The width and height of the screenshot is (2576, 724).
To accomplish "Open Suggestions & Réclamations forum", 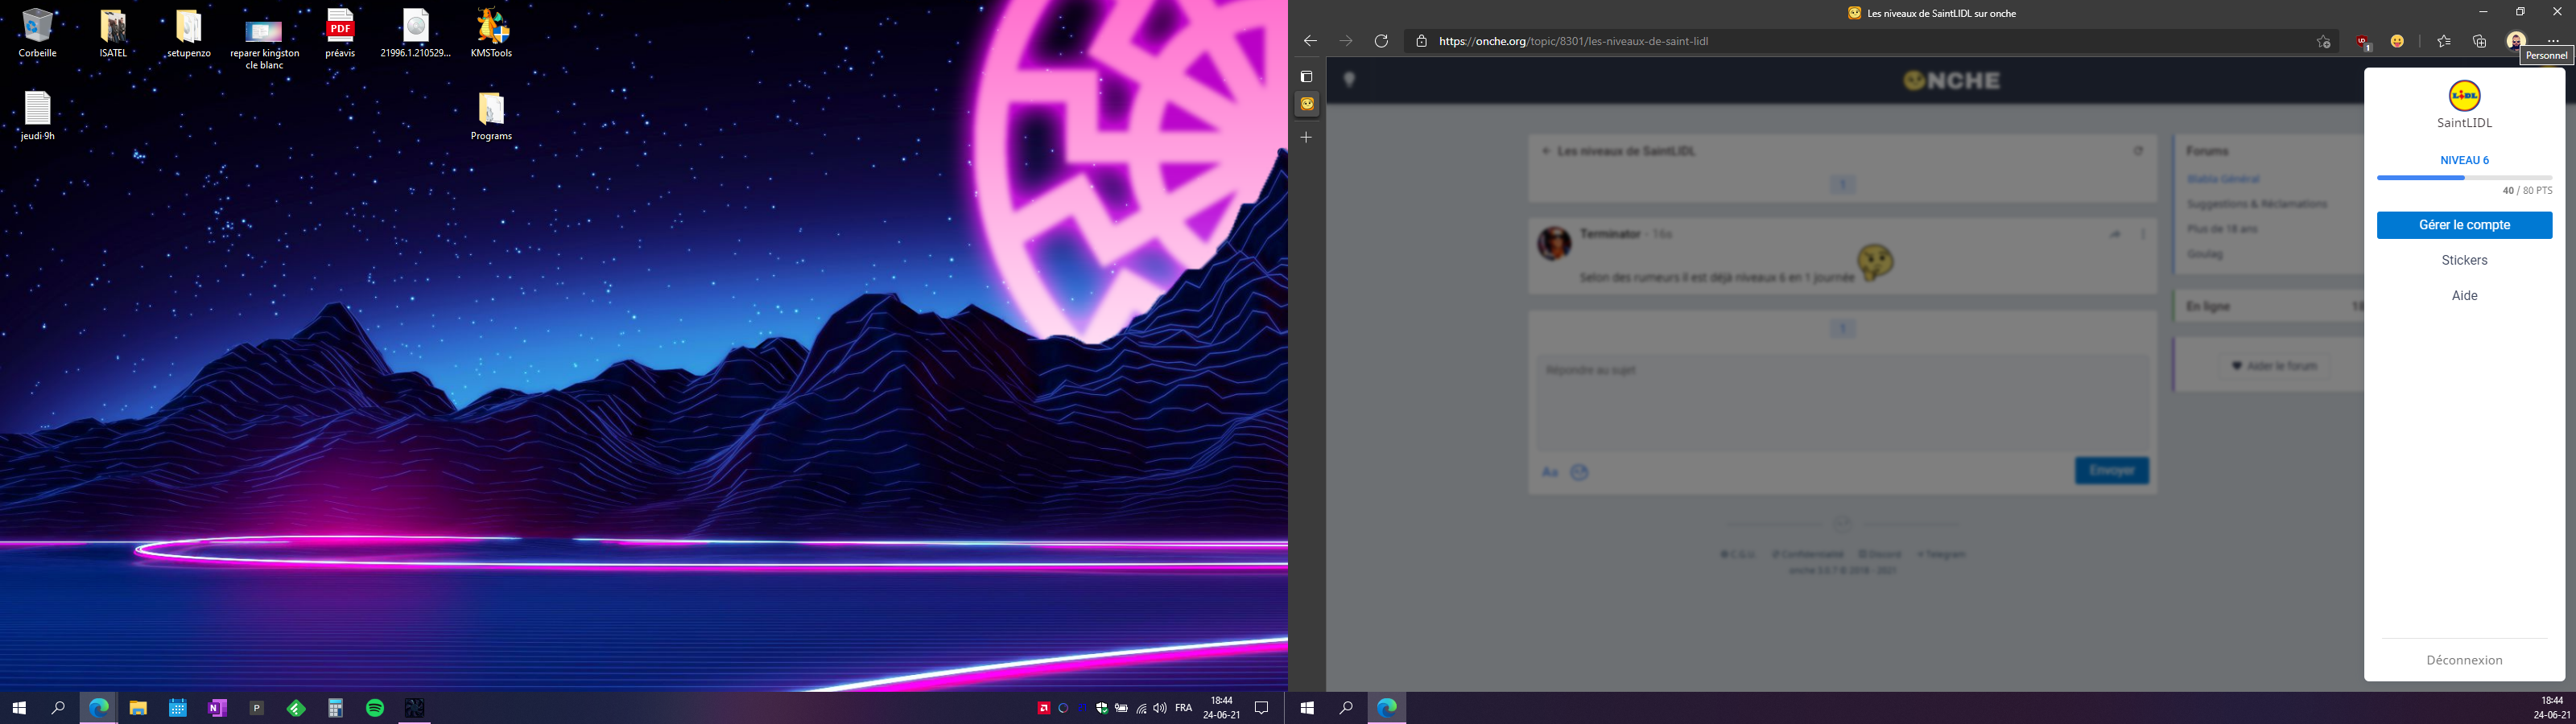I will (2257, 204).
